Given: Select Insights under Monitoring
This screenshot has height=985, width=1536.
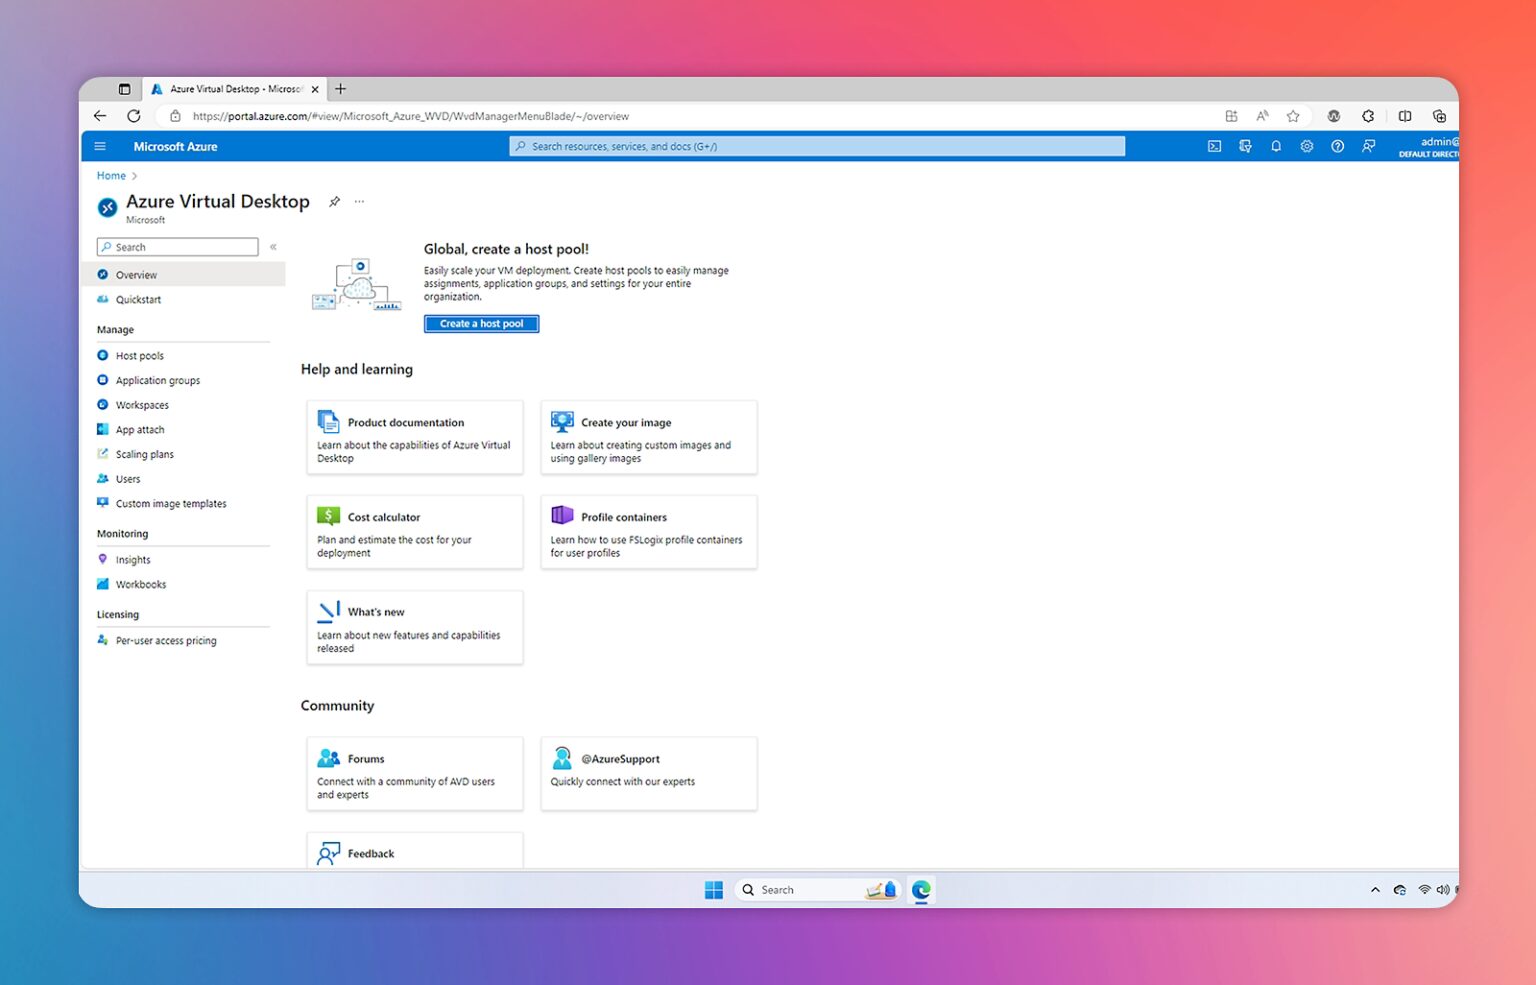Looking at the screenshot, I should pos(132,559).
